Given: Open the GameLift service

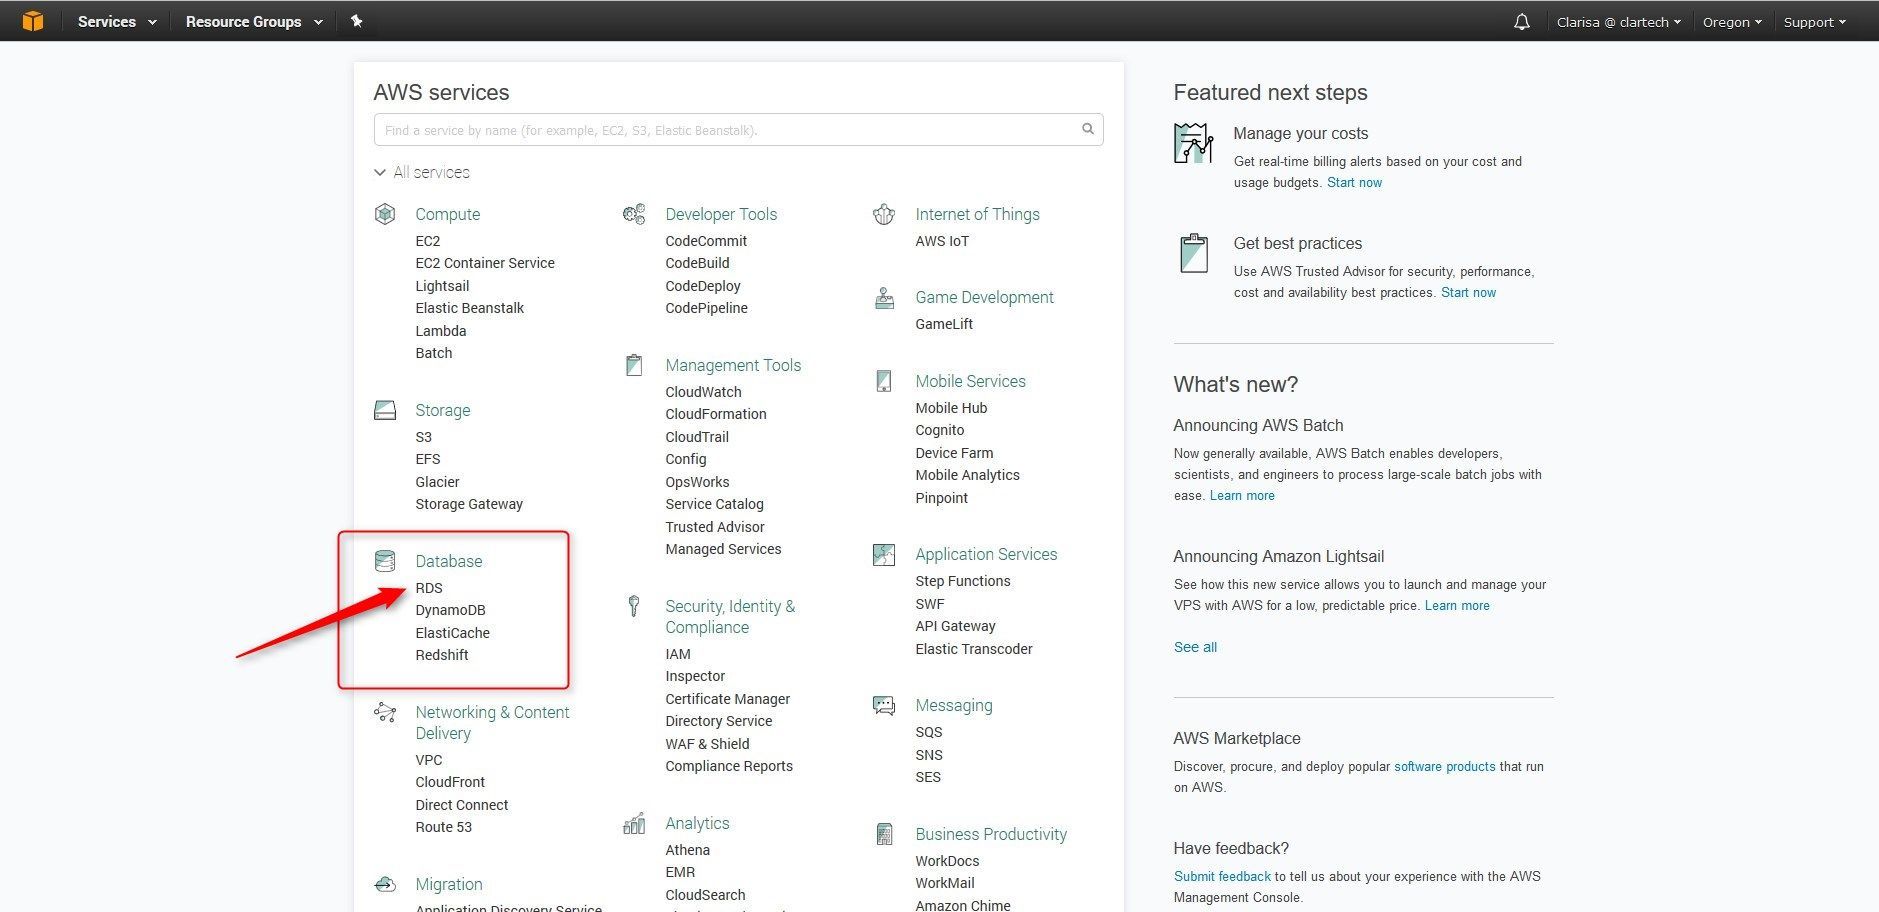Looking at the screenshot, I should pyautogui.click(x=944, y=324).
